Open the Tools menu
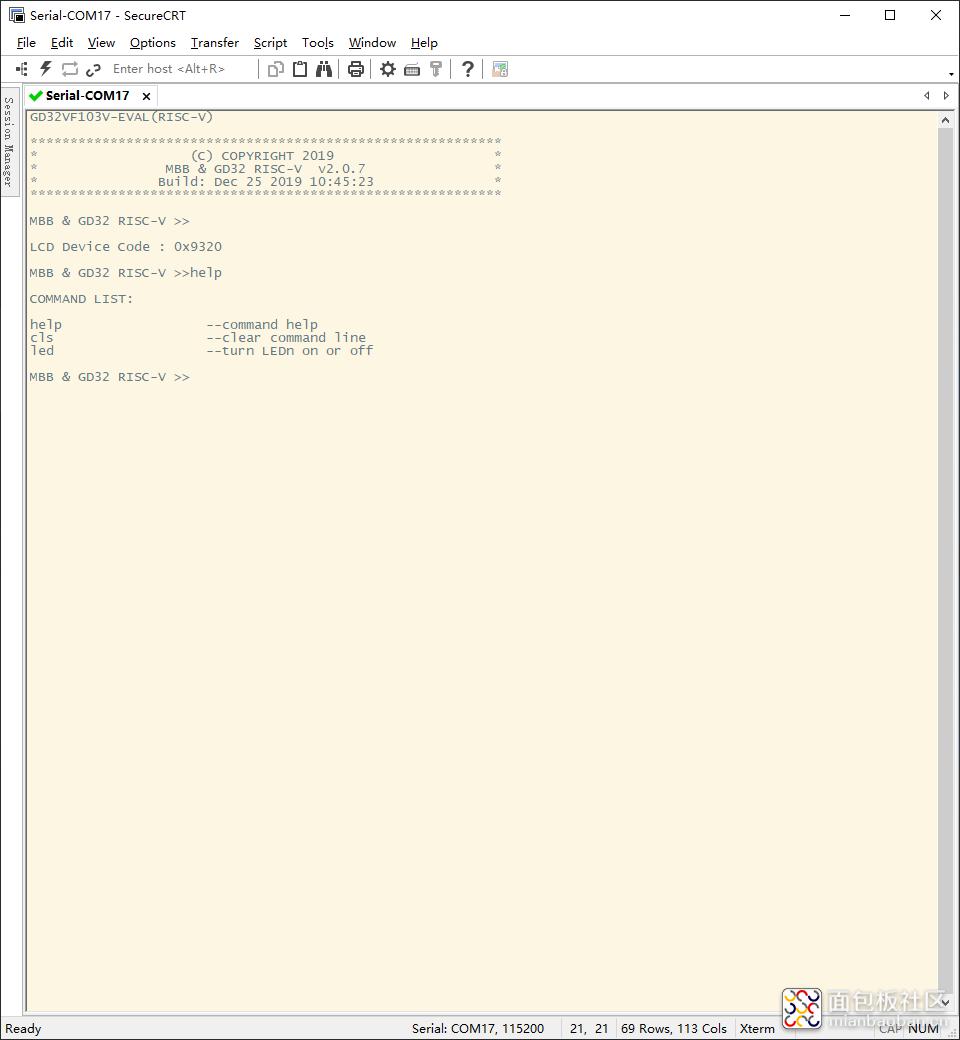Screen dimensions: 960x1040 pyautogui.click(x=318, y=43)
